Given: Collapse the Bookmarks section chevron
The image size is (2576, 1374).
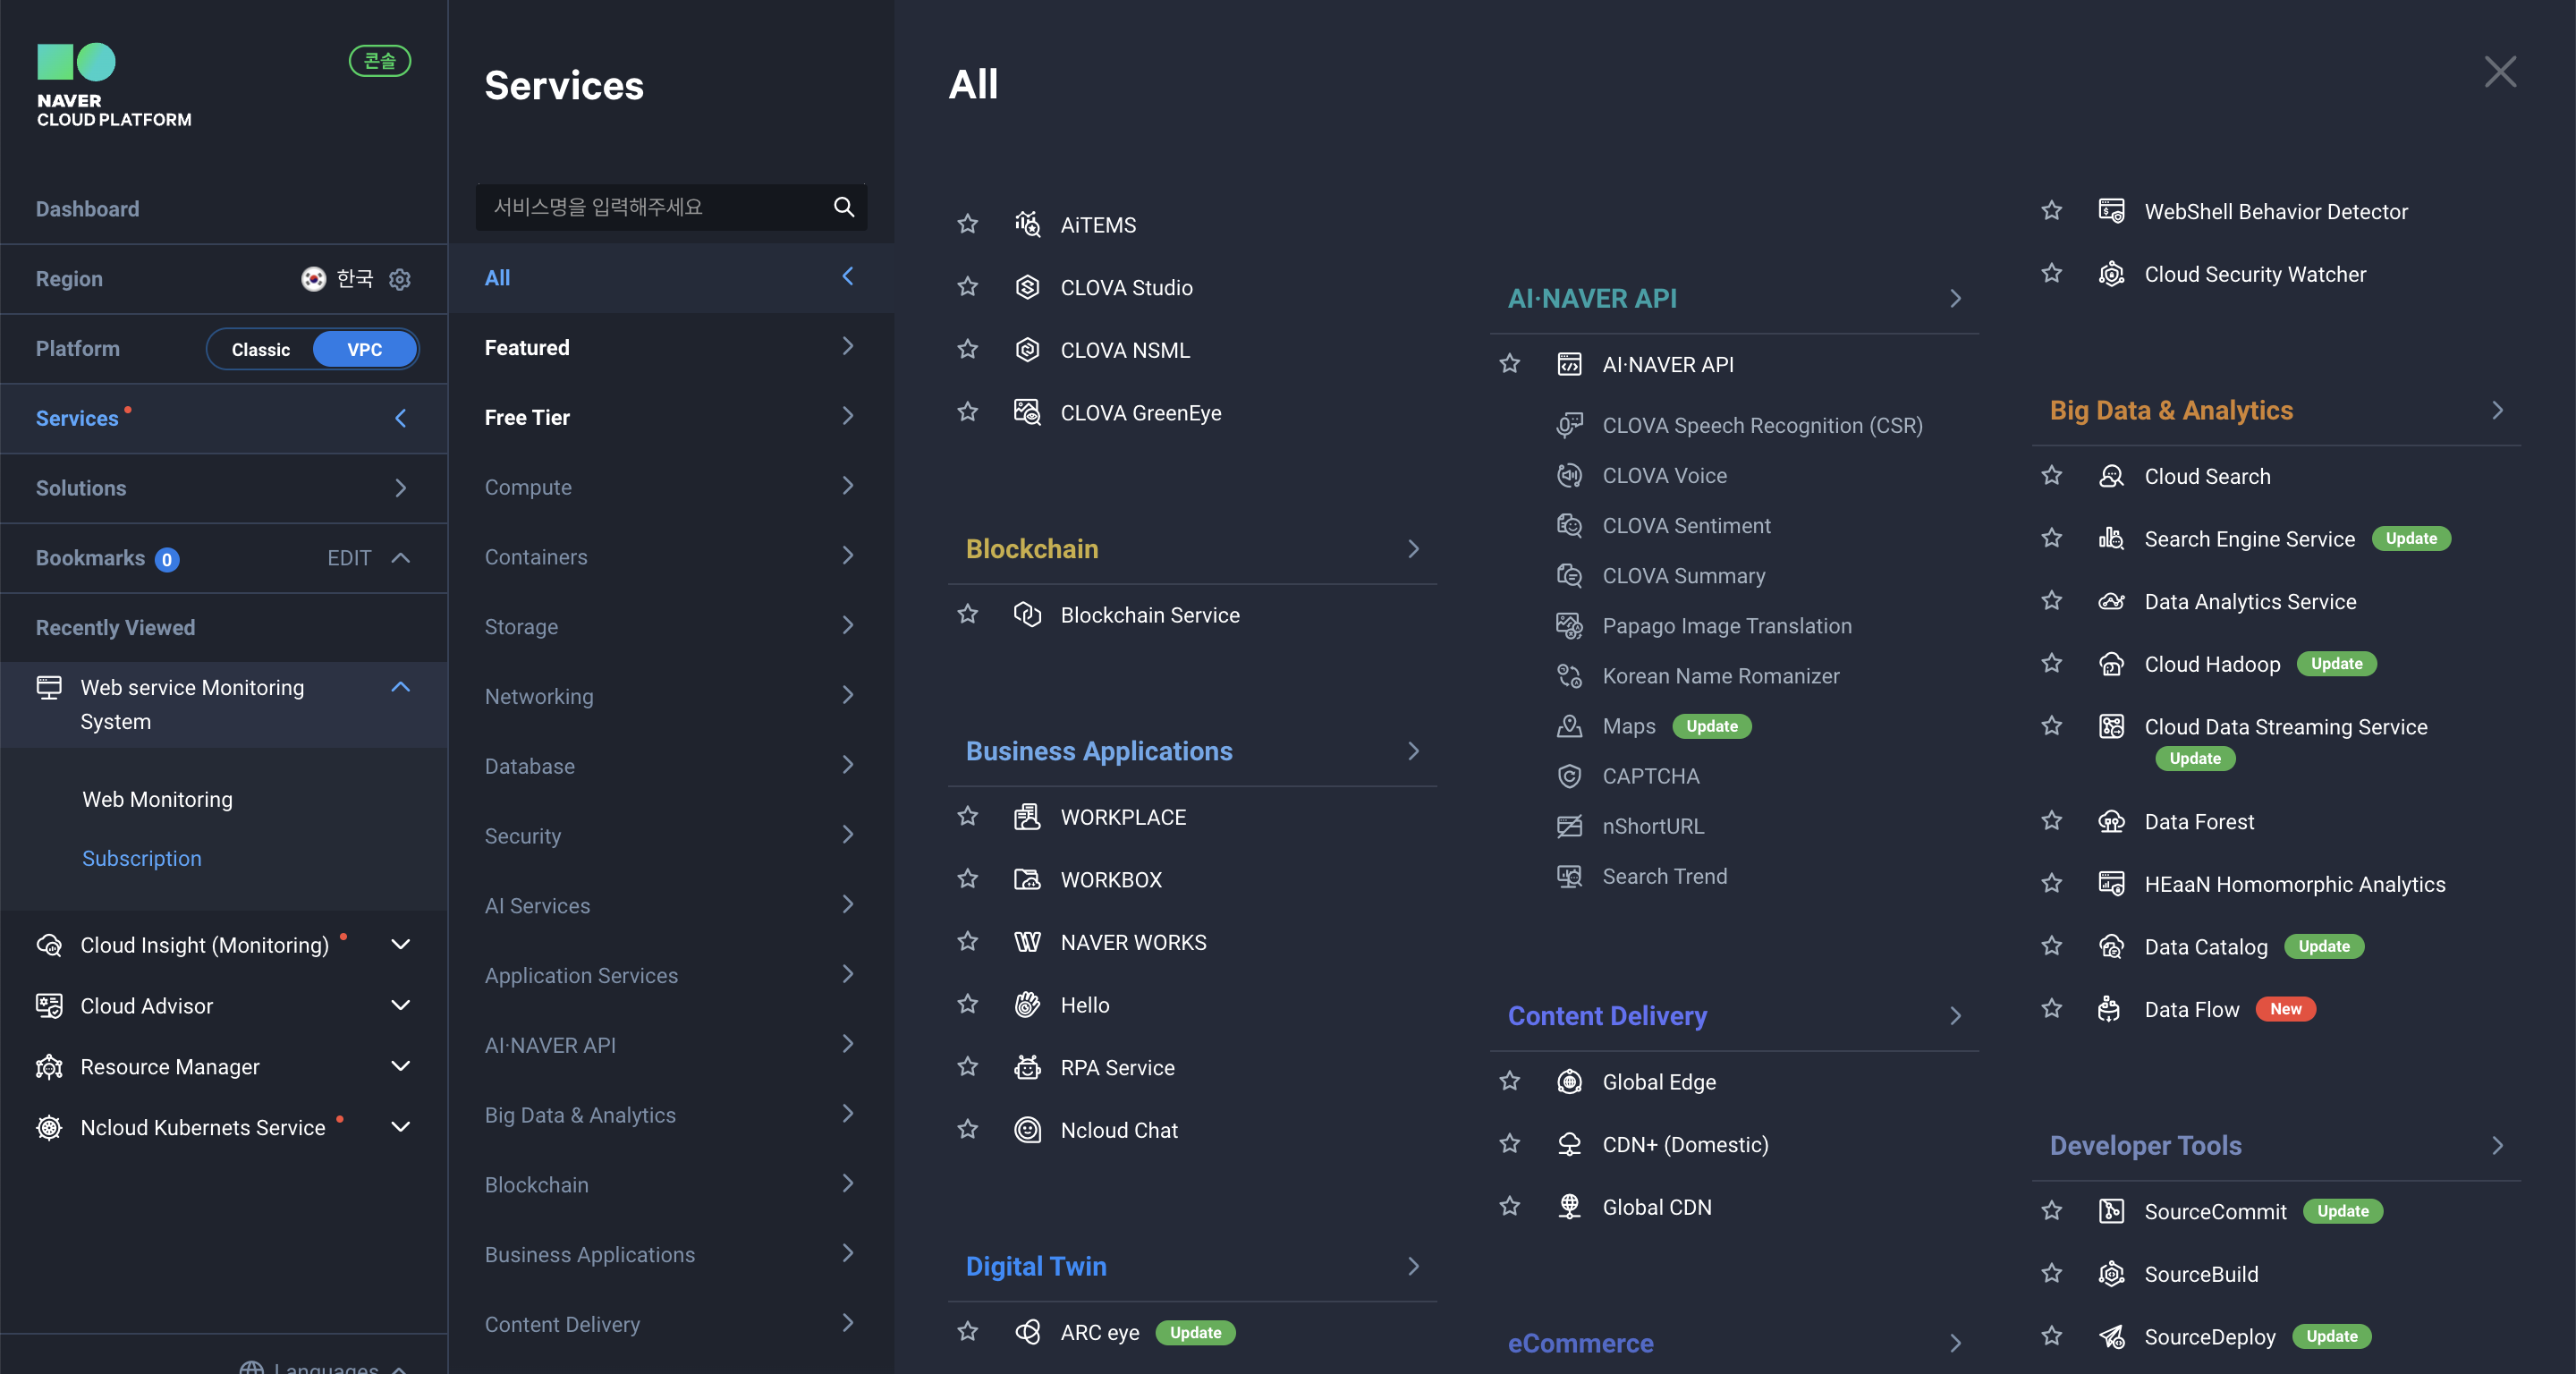Looking at the screenshot, I should (x=400, y=558).
